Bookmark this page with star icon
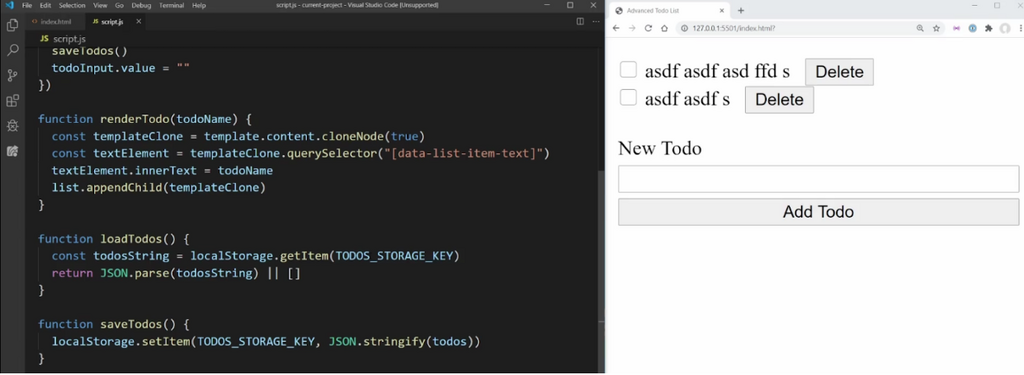 [936, 28]
